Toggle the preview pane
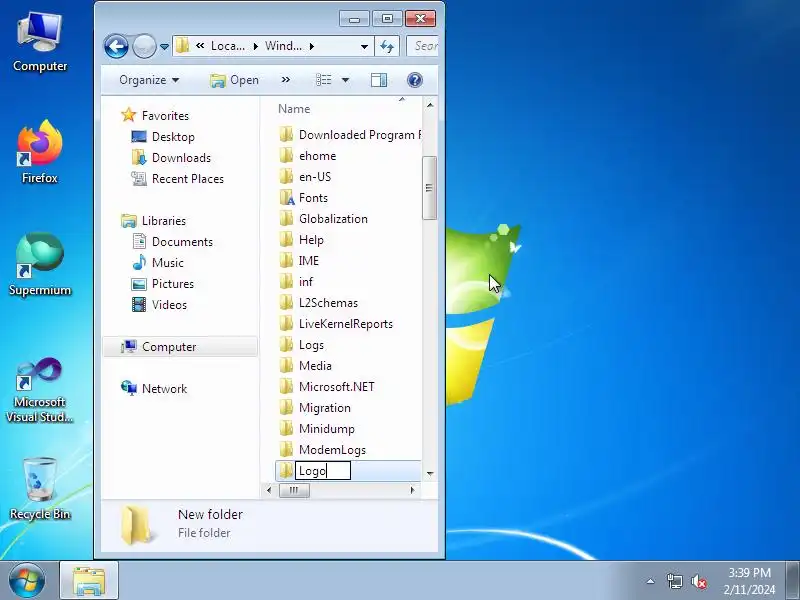800x600 pixels. [x=379, y=80]
